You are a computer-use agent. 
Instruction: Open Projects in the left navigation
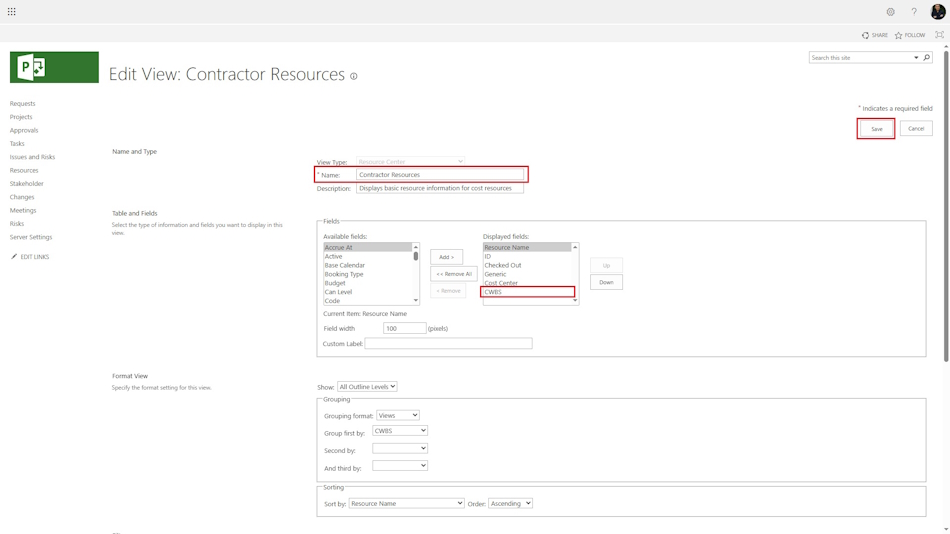click(x=21, y=117)
